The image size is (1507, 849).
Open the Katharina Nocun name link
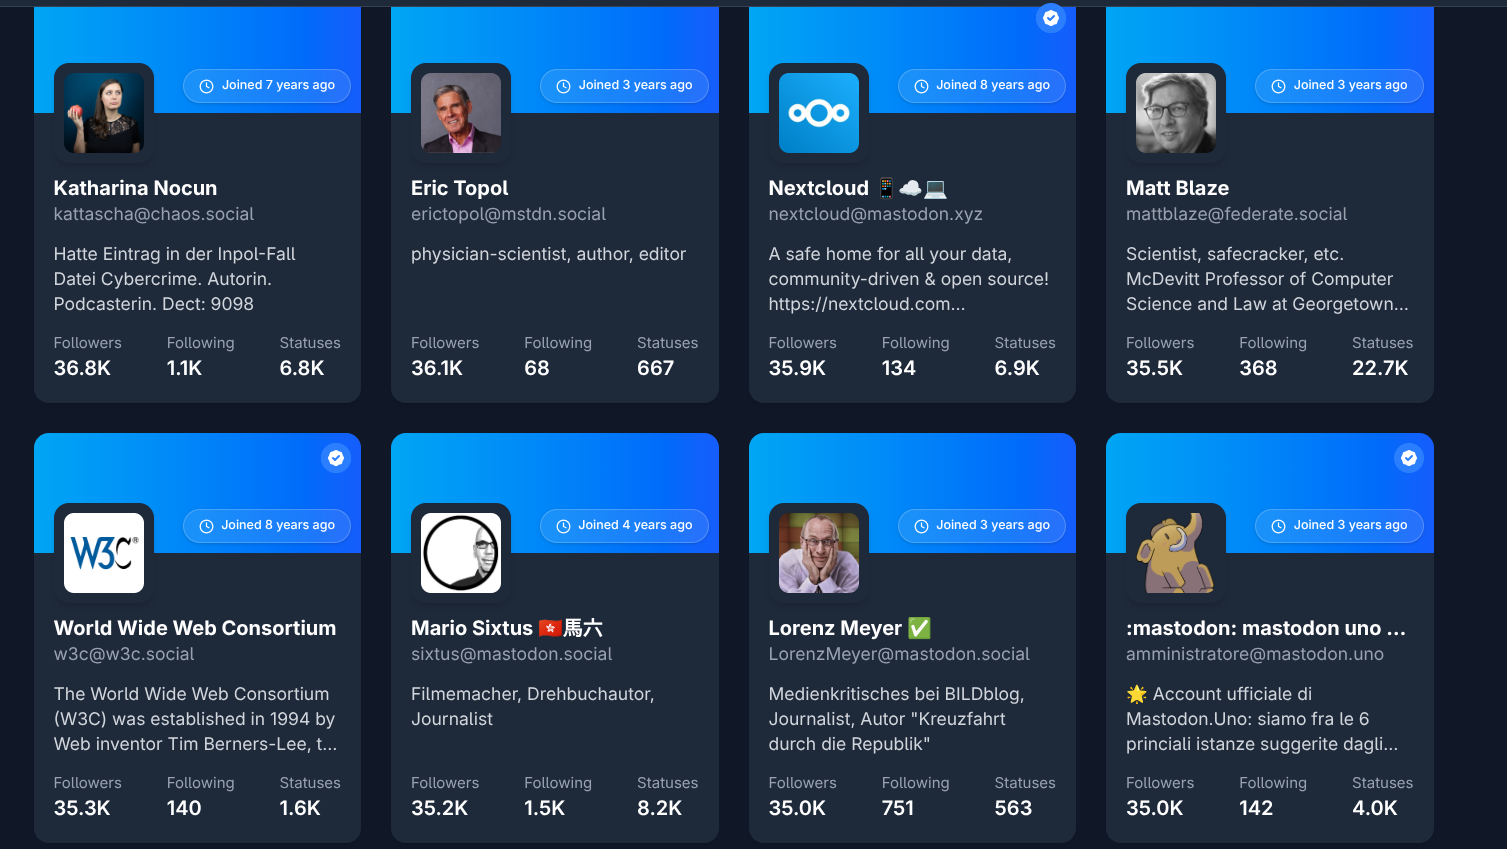135,188
